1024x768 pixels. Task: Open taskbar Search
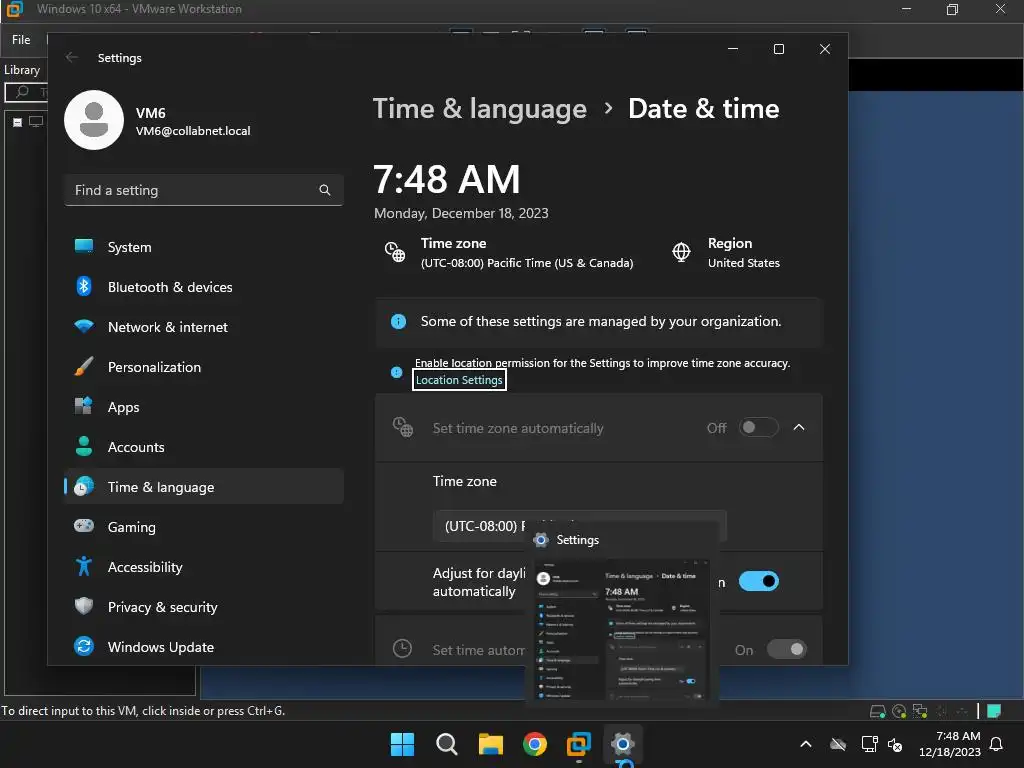pos(447,744)
